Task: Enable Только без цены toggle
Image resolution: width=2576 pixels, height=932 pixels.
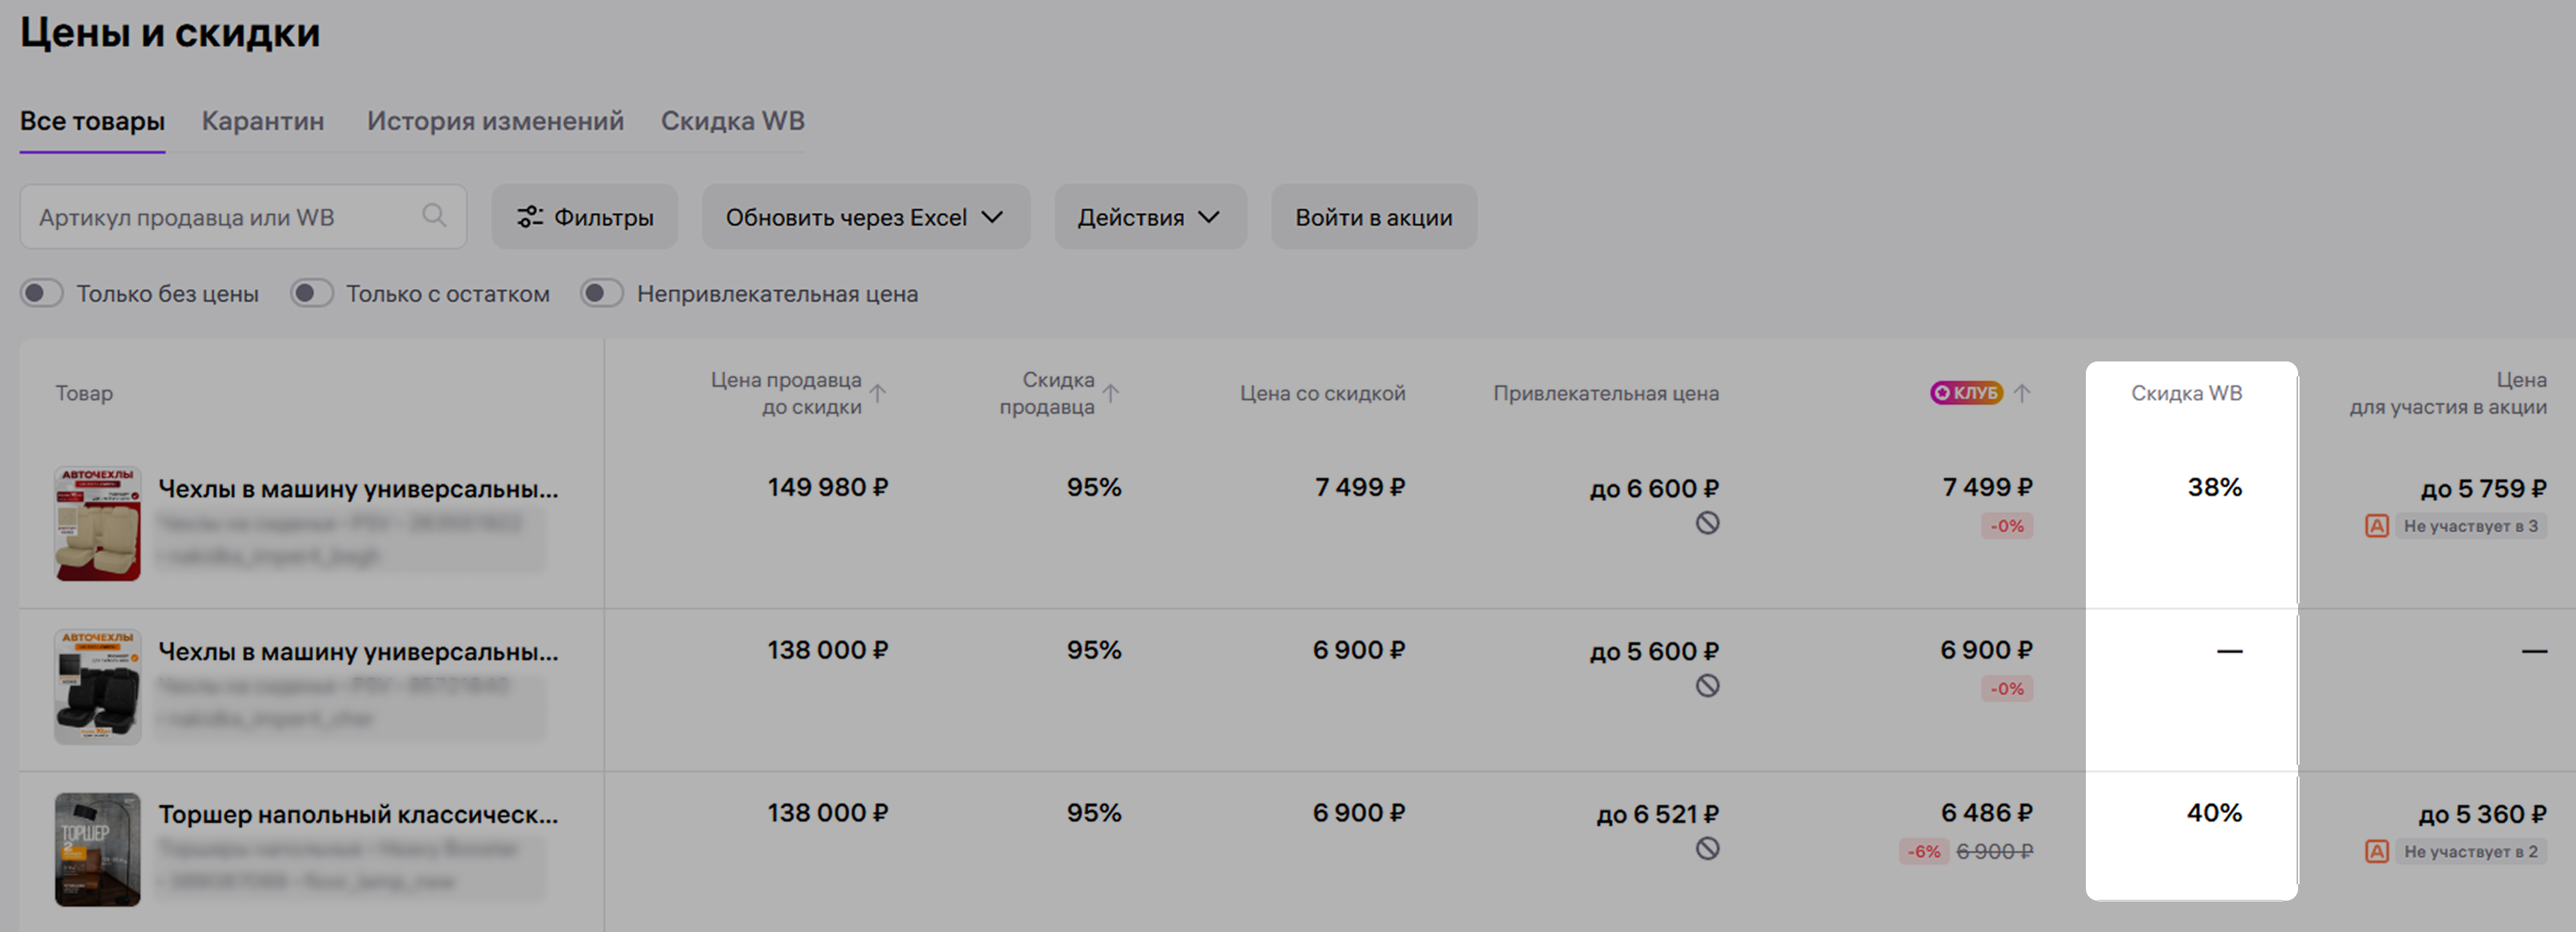Action: (x=42, y=293)
